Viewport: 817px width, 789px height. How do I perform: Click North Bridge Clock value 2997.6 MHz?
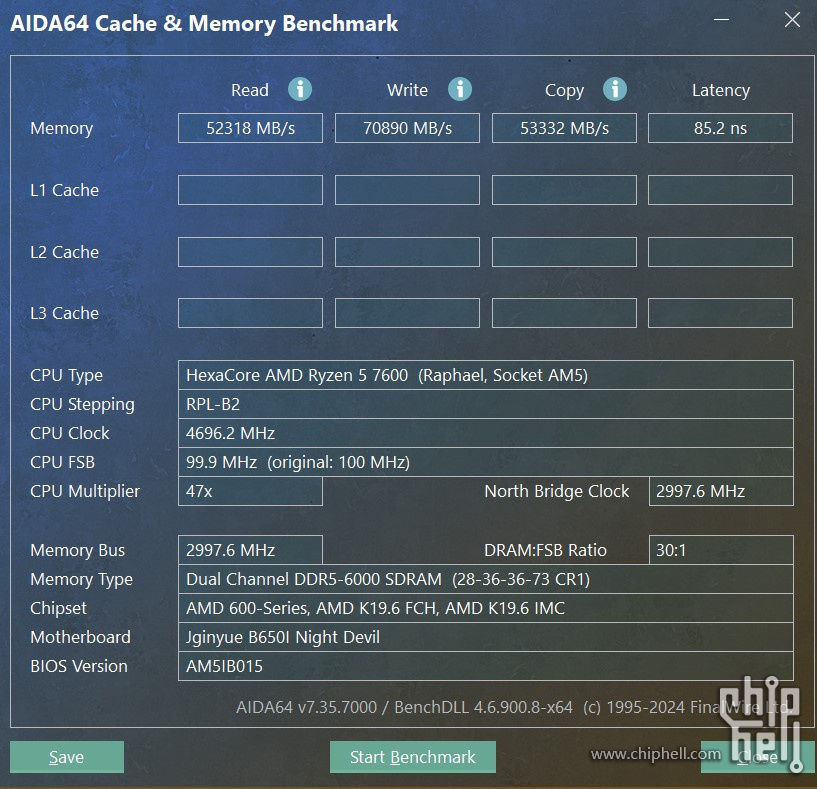[721, 491]
